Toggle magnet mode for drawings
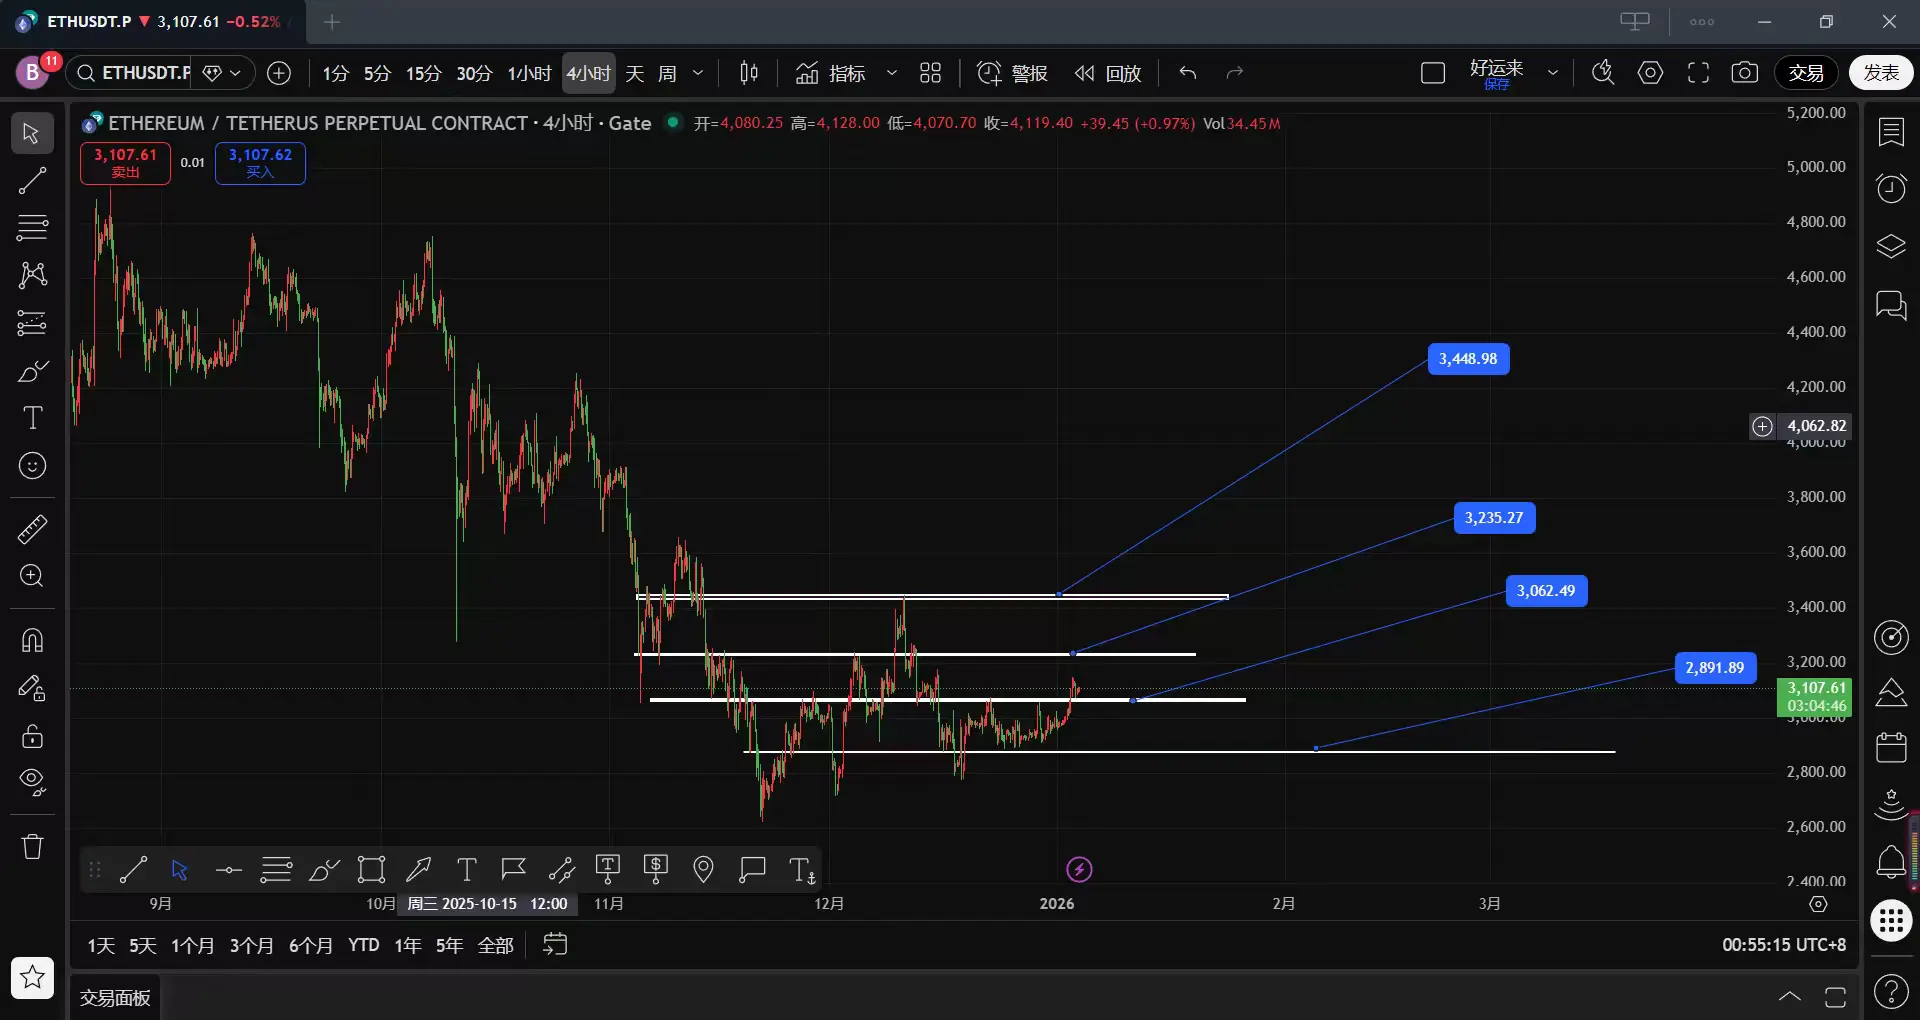The image size is (1920, 1020). [x=32, y=640]
